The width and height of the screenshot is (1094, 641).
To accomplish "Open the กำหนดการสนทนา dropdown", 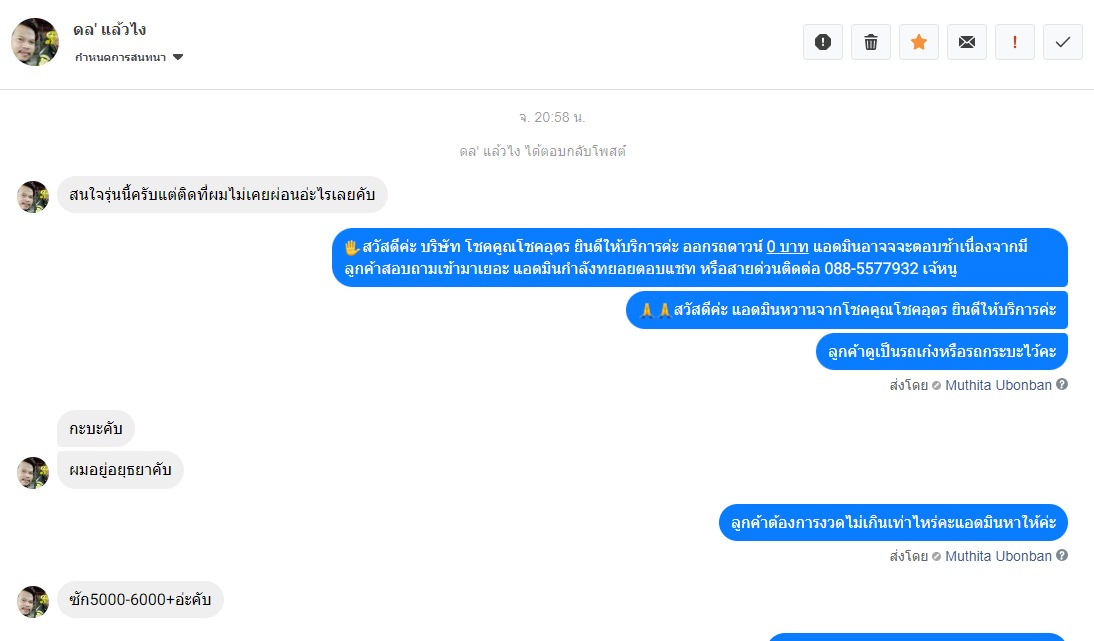I will point(129,57).
